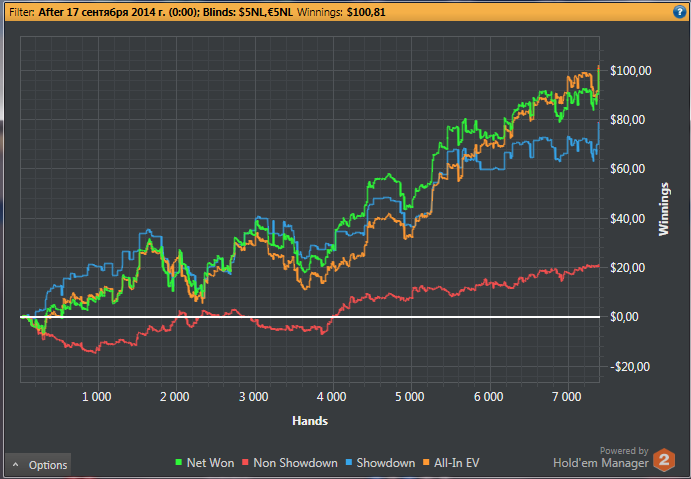
Task: Click the vertical Winnings axis title
Action: pos(663,209)
